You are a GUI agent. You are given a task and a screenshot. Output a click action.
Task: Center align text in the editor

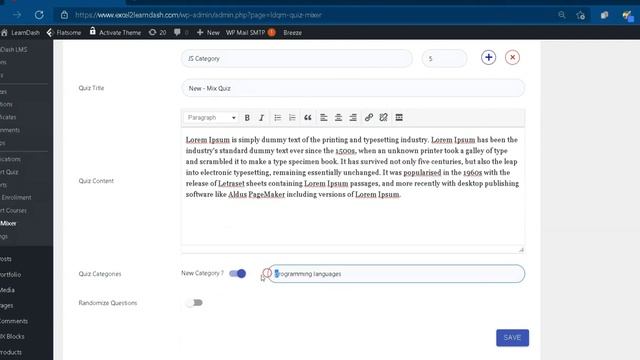(338, 118)
